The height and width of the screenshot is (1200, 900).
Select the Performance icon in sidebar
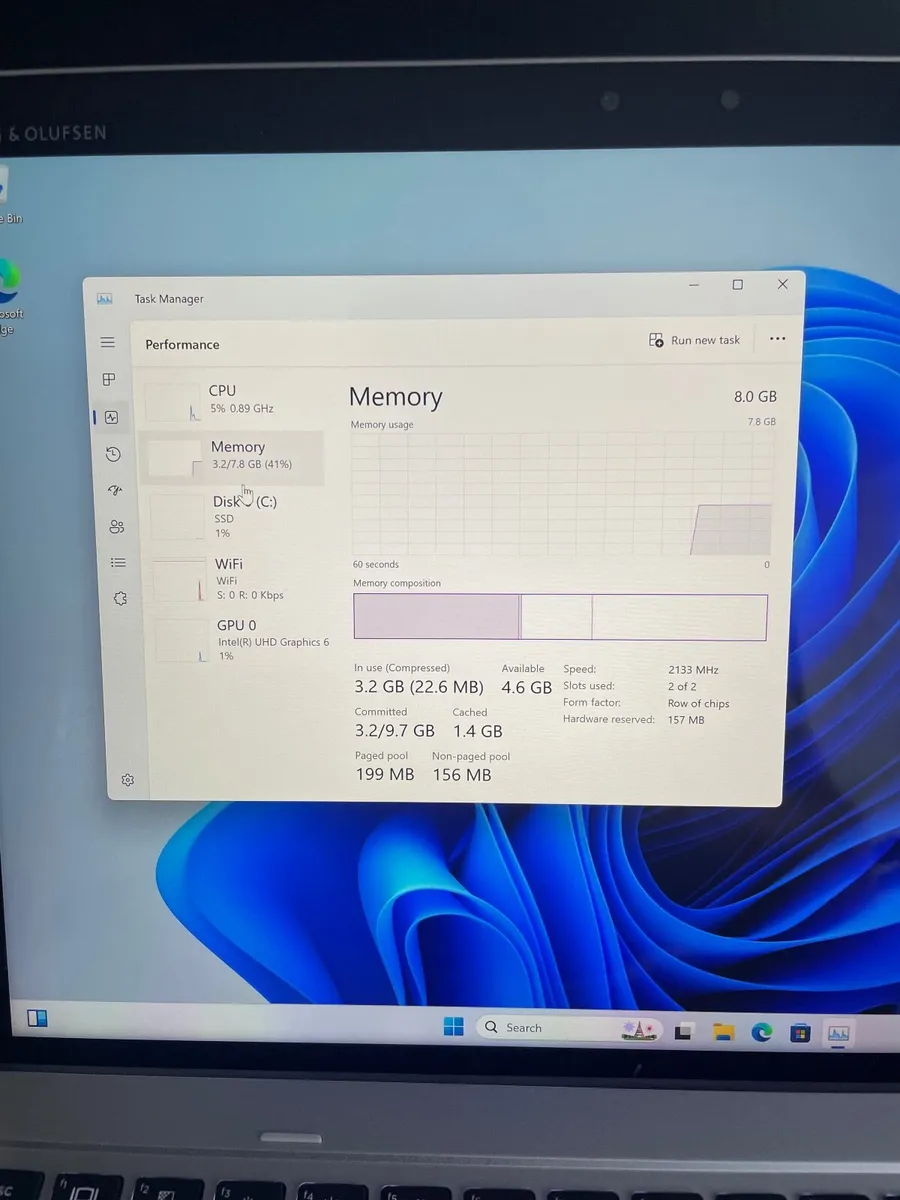(111, 417)
